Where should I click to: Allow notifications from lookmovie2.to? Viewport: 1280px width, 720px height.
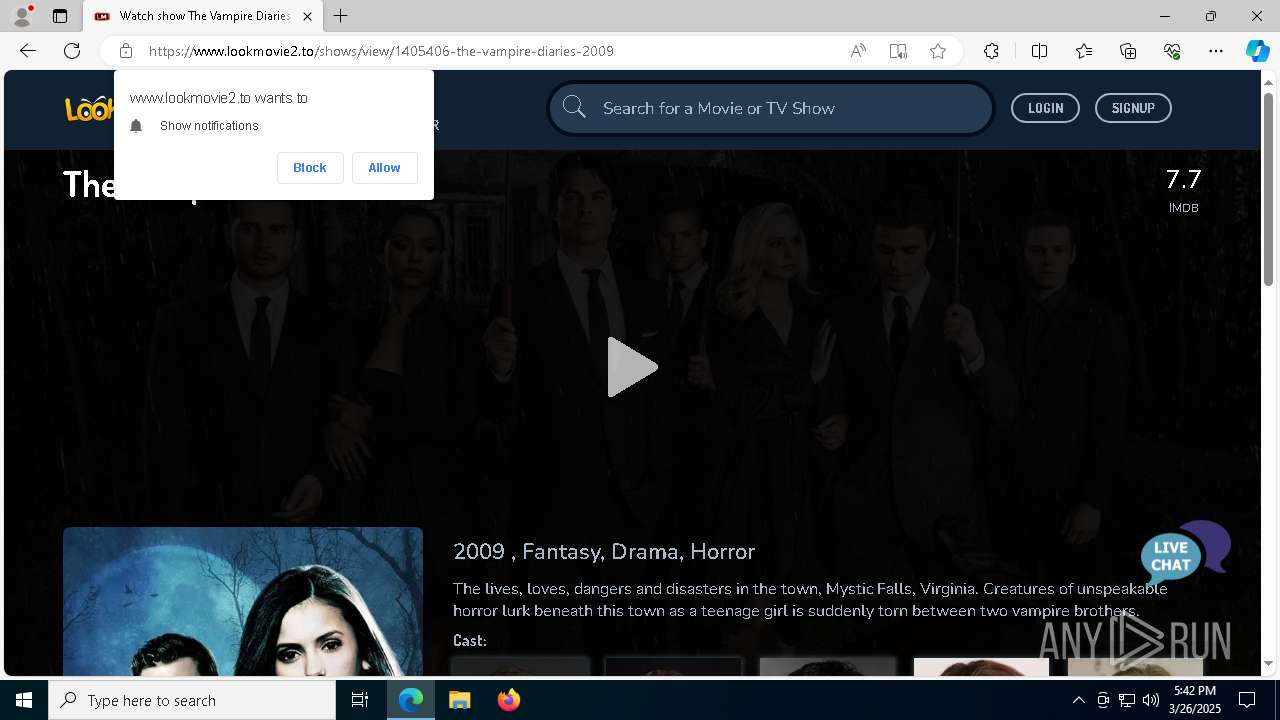pyautogui.click(x=384, y=168)
